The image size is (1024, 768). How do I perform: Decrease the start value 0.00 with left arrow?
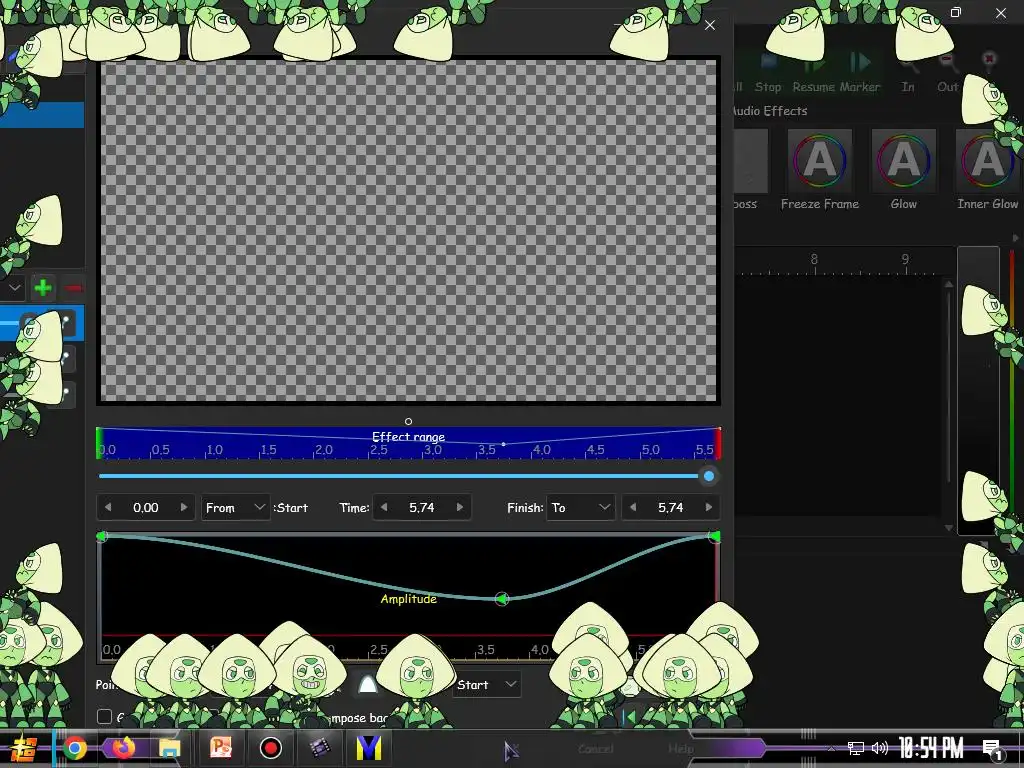[108, 507]
